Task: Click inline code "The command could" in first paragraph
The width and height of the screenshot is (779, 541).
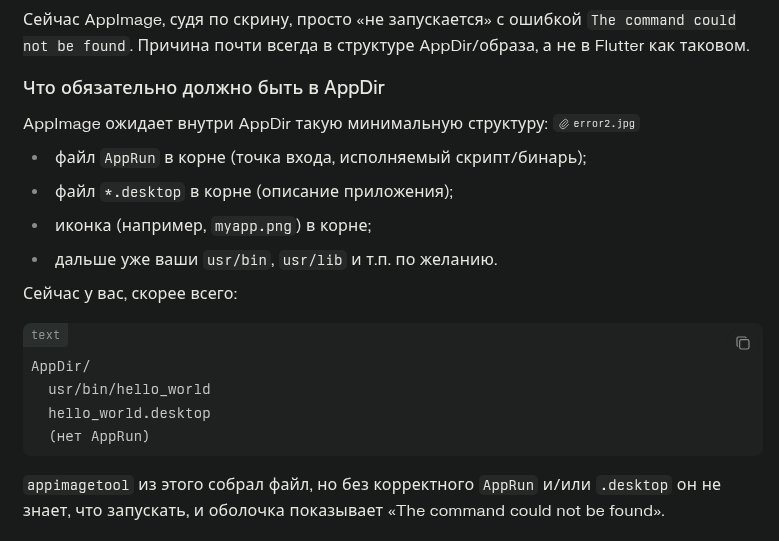Action: point(663,20)
